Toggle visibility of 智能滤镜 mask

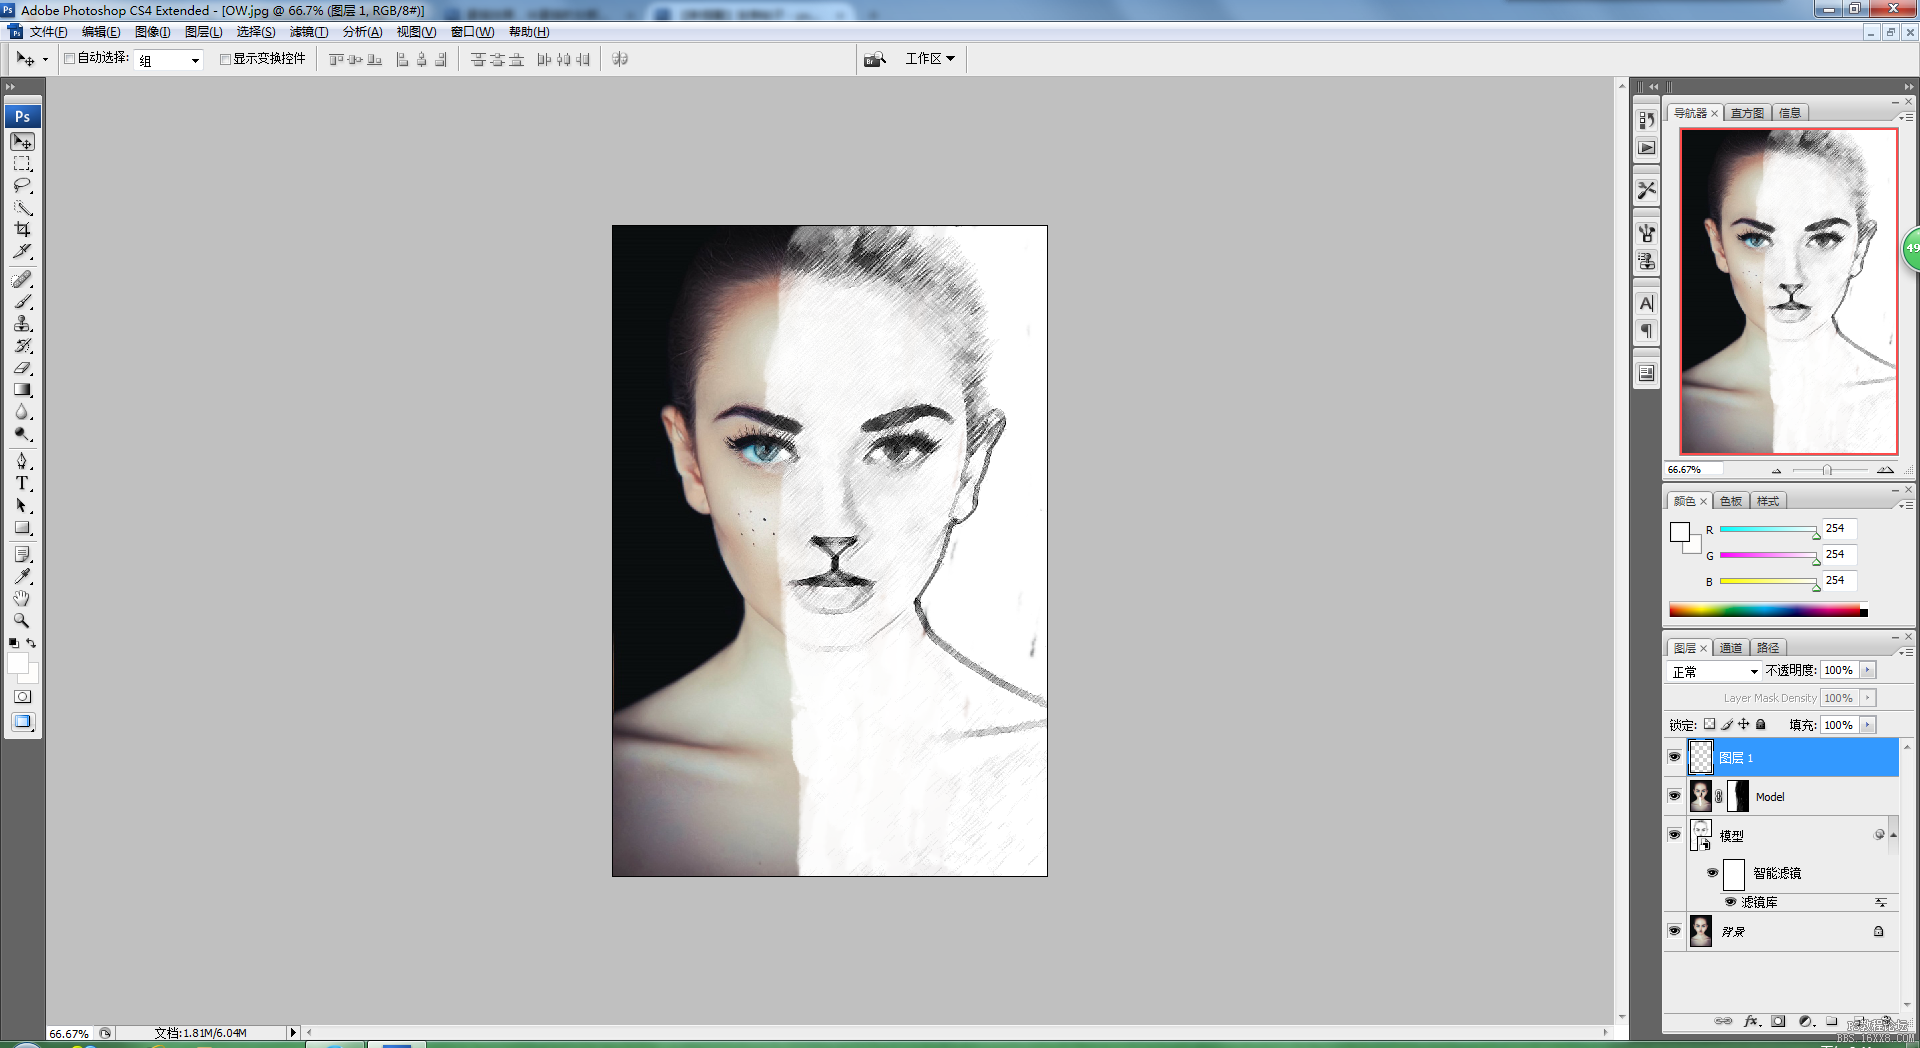point(1712,873)
